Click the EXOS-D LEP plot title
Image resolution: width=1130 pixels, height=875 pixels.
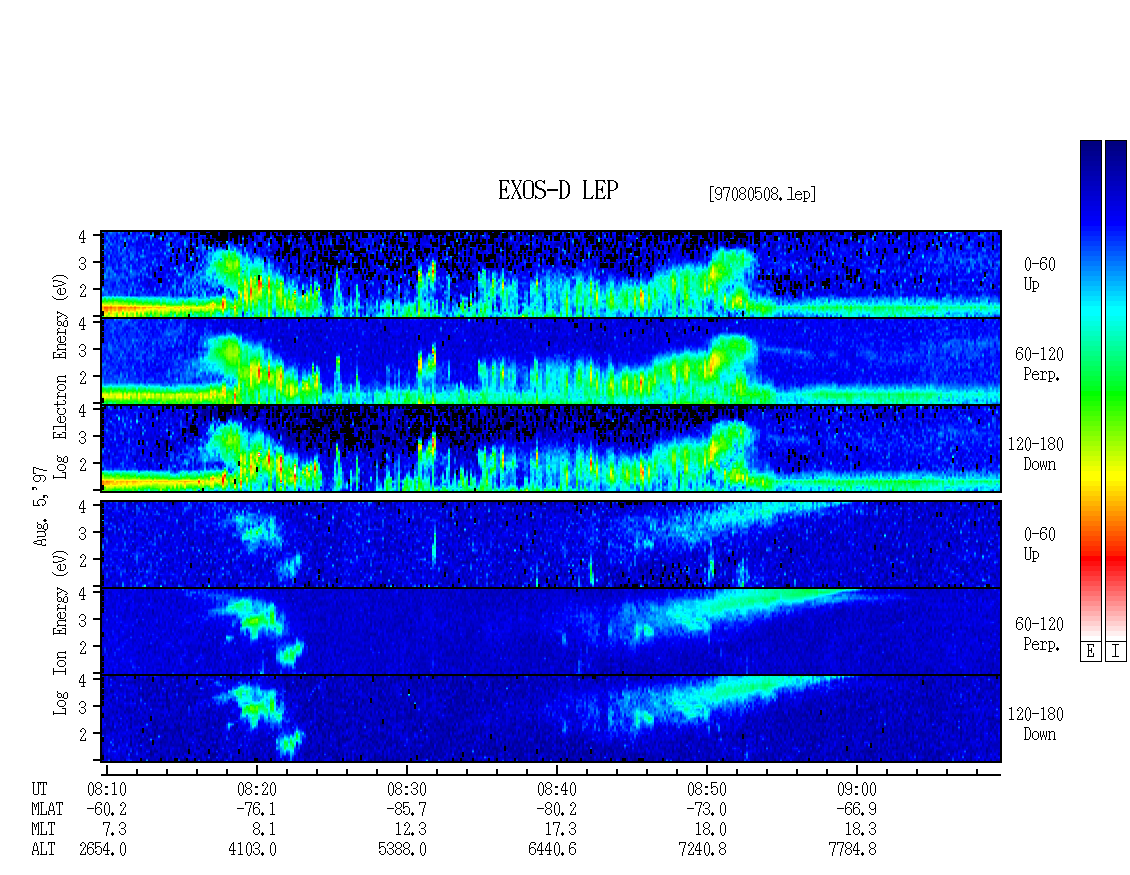point(558,191)
